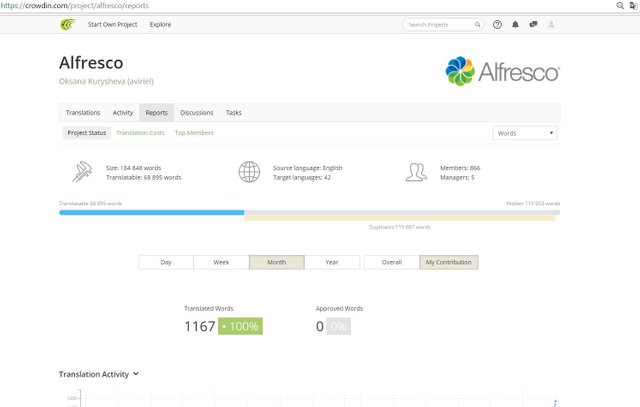Select the Year period toggle
The width and height of the screenshot is (640, 407).
332,262
